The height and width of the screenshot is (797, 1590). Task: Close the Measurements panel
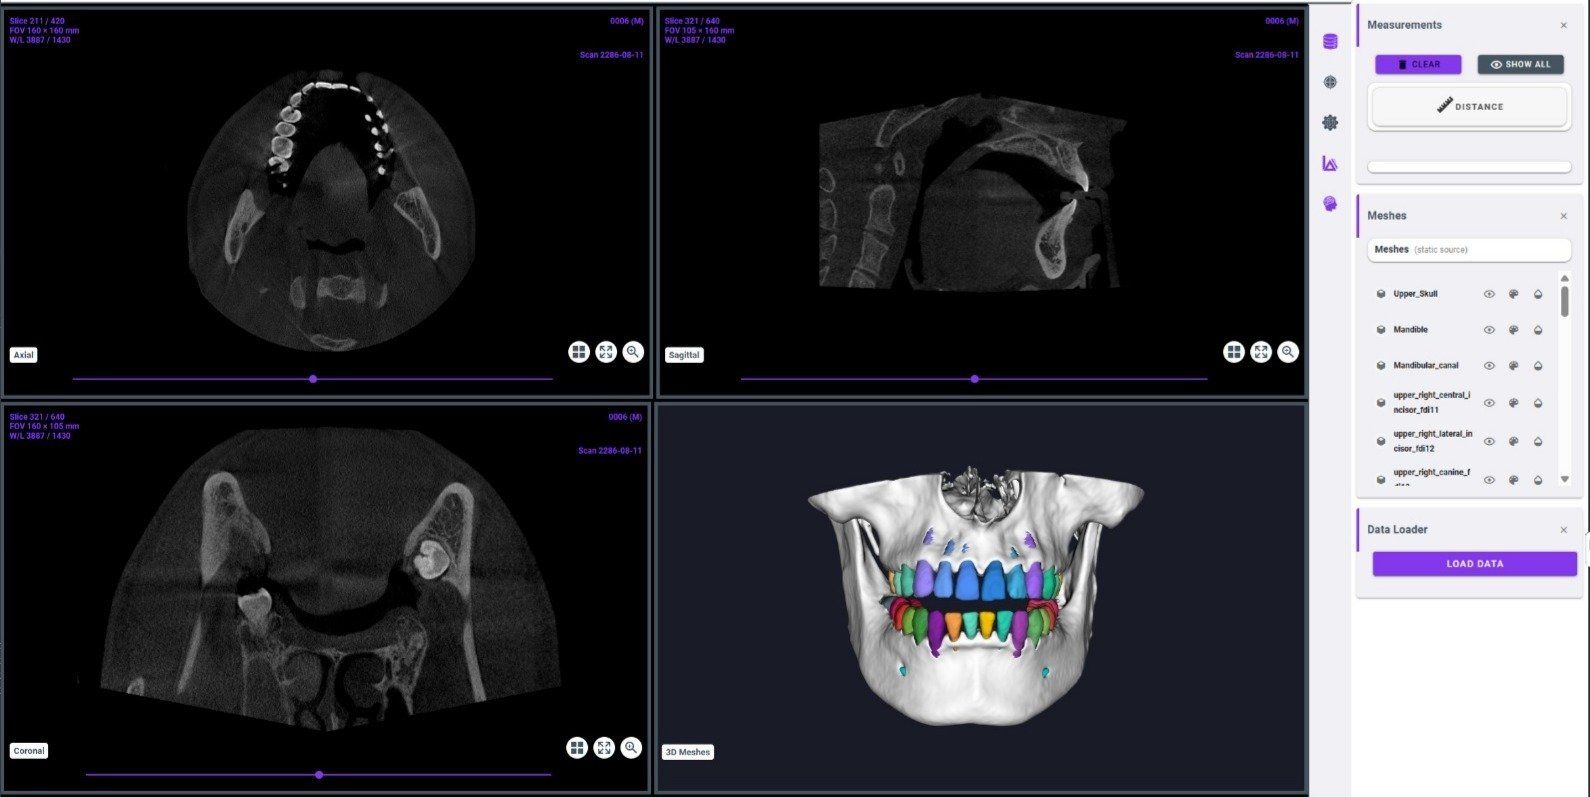click(x=1564, y=26)
